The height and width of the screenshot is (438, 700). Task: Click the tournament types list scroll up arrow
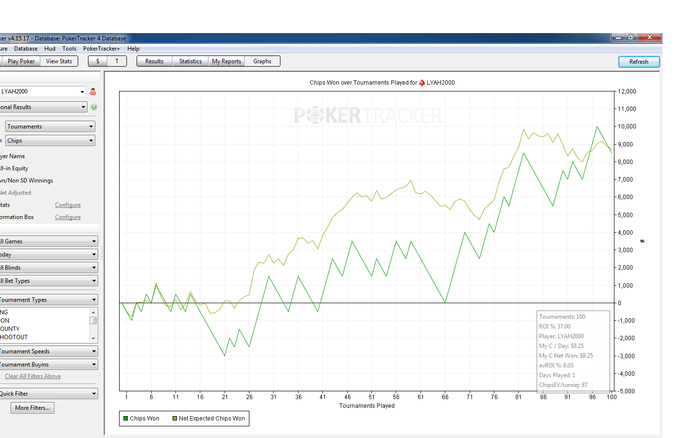pyautogui.click(x=93, y=312)
